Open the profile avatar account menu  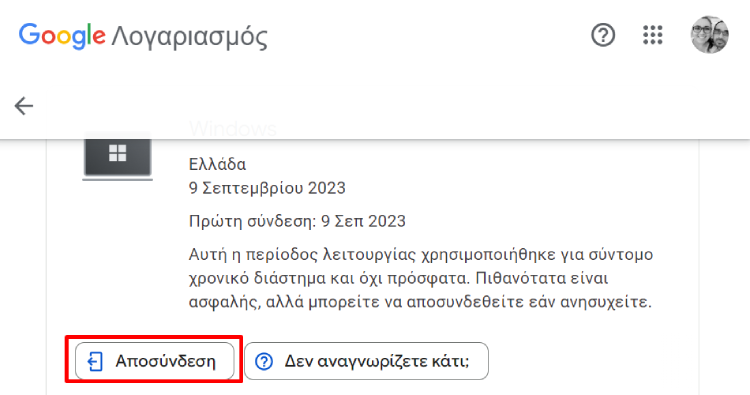[x=709, y=35]
